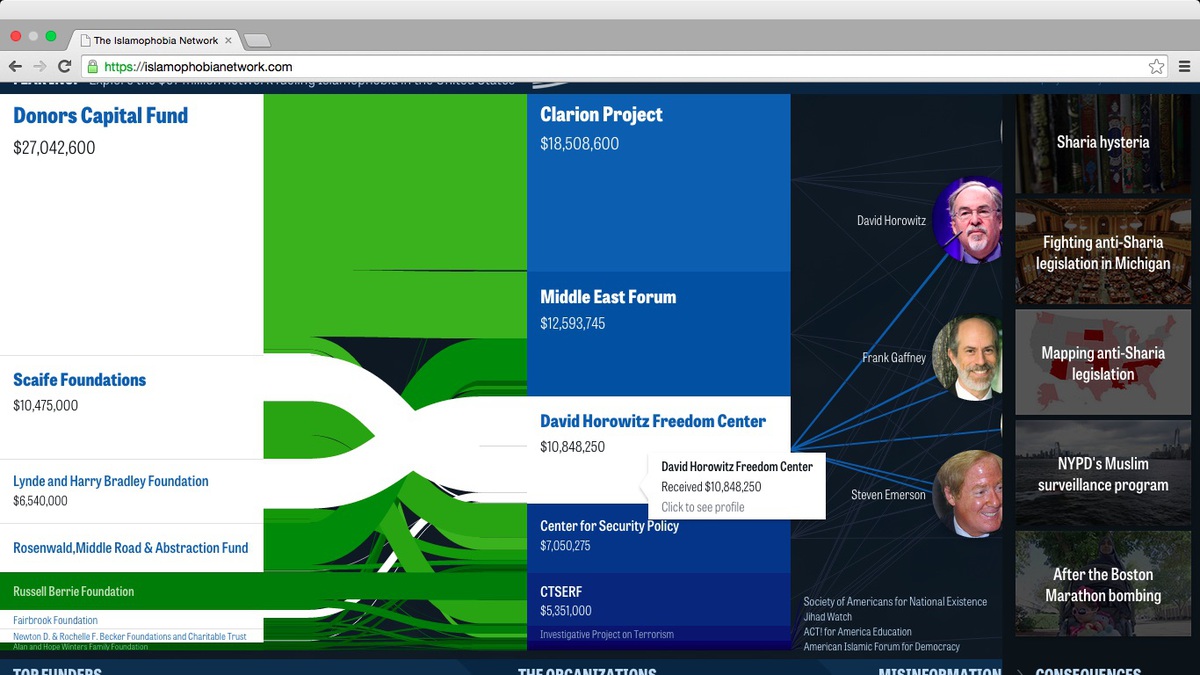The image size is (1200, 675).
Task: Go back using the browser back arrow
Action: pyautogui.click(x=15, y=66)
